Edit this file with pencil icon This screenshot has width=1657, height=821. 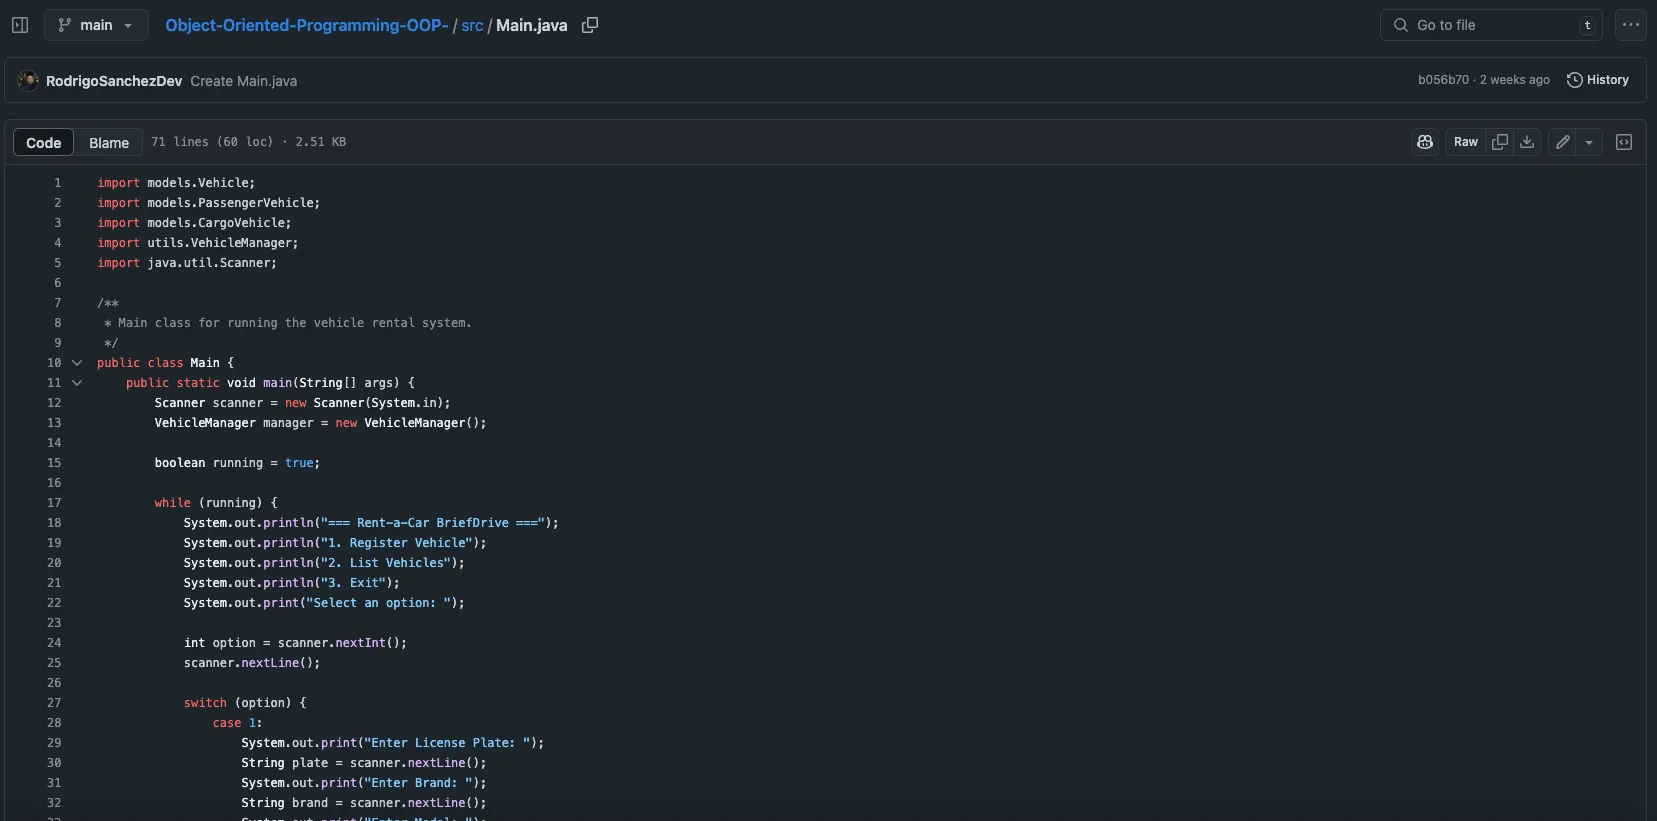(x=1563, y=142)
